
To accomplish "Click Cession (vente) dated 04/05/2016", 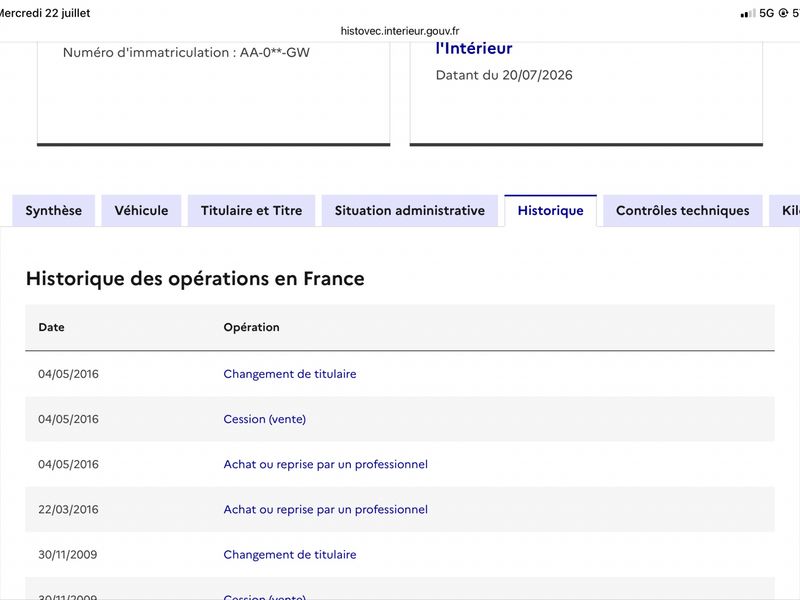I will pos(265,419).
